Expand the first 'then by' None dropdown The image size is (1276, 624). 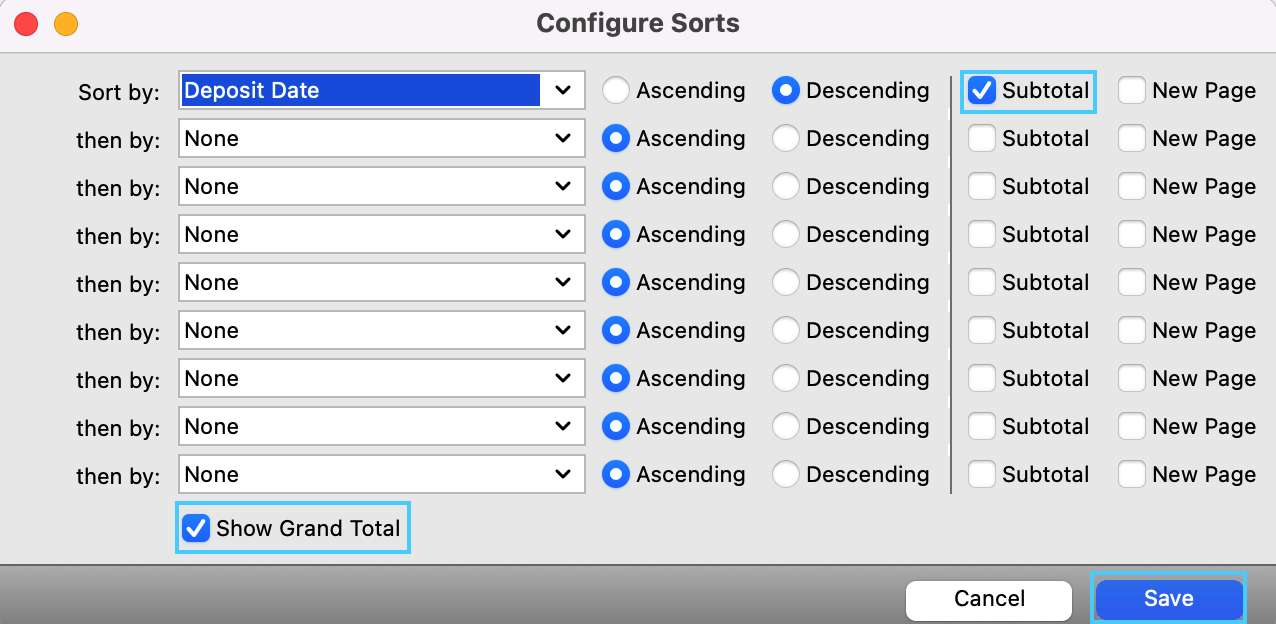click(381, 138)
